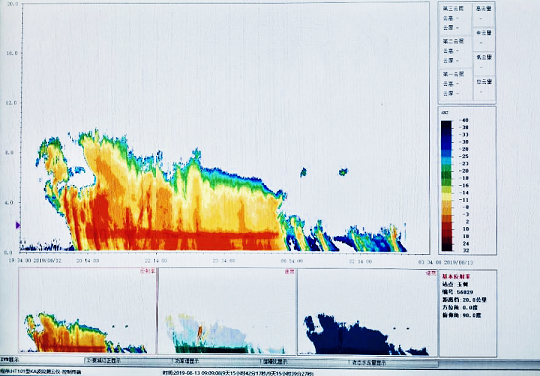
Task: Pick the blue -30 dBZ swatch in the color legend
Action: 447,142
